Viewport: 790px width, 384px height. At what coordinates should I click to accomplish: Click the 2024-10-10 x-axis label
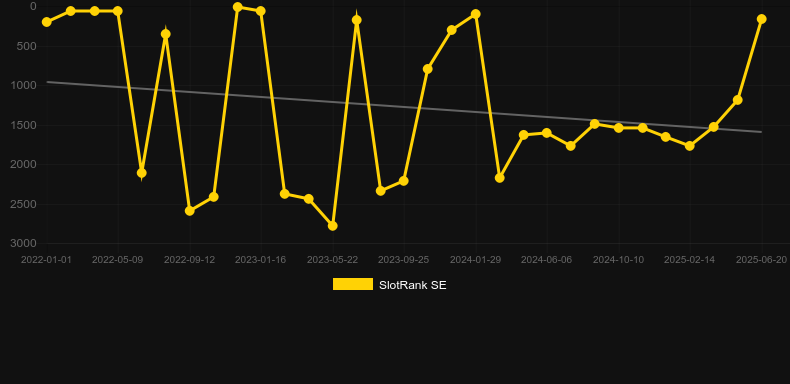tap(618, 260)
